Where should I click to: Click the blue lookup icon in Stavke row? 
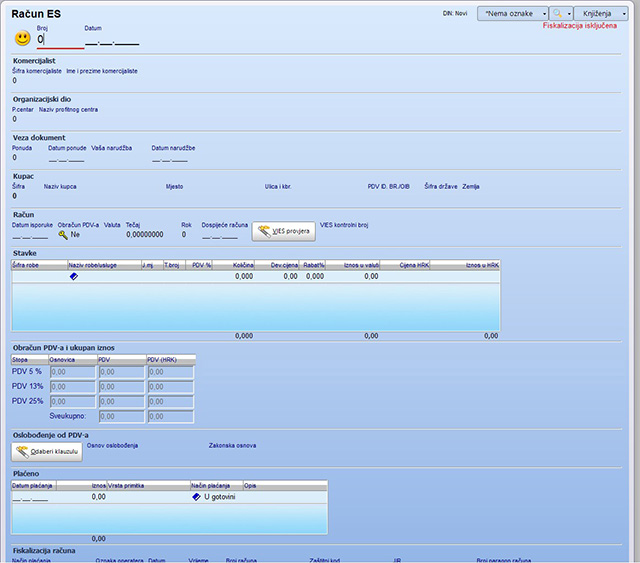[74, 276]
